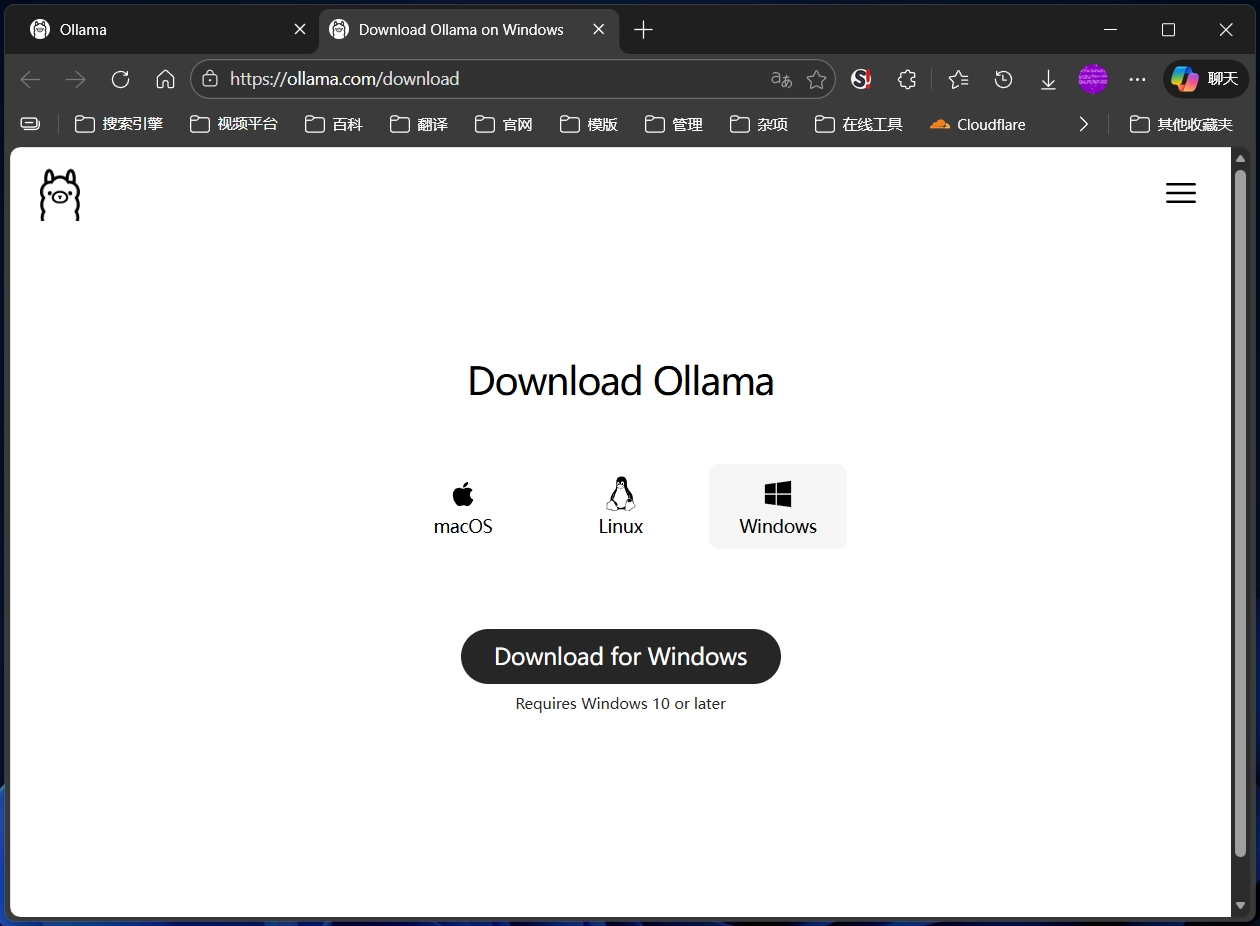Open the Copilot 聊天 button
The height and width of the screenshot is (926, 1260).
[x=1205, y=79]
